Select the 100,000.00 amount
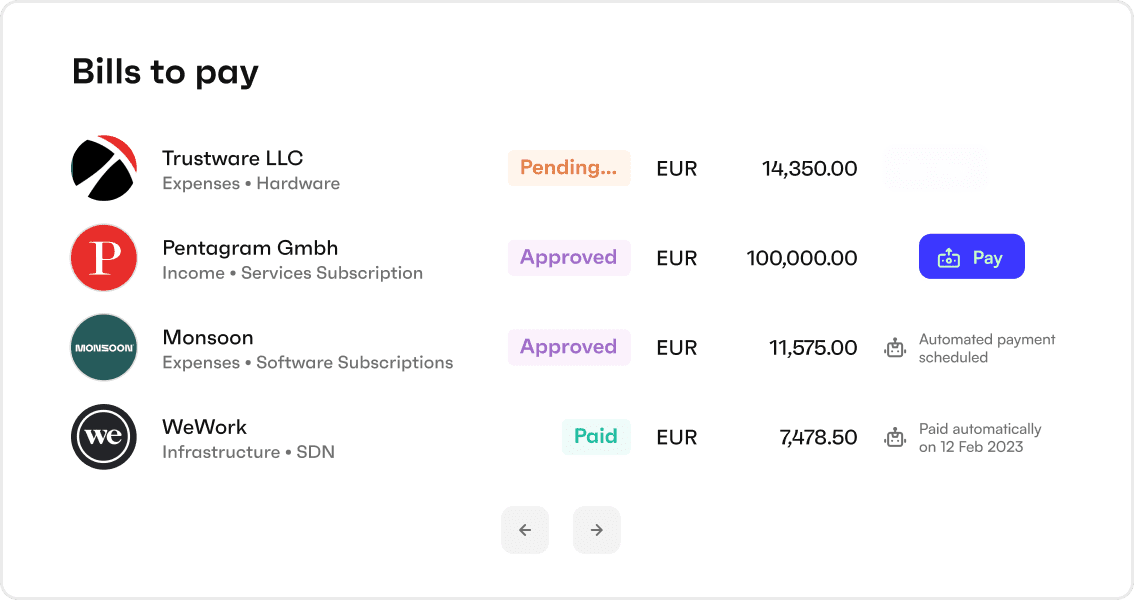The width and height of the screenshot is (1134, 600). [801, 258]
